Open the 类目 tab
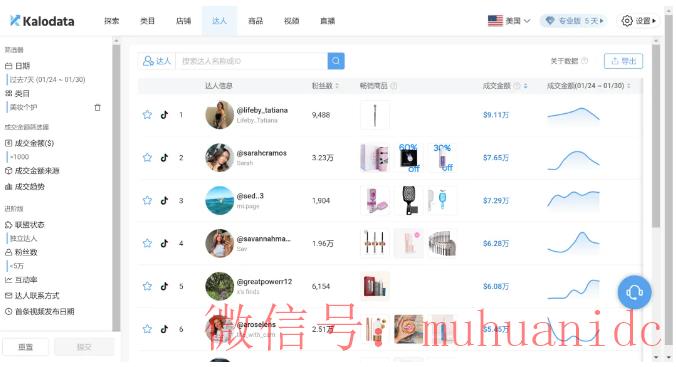This screenshot has width=677, height=367. (147, 21)
